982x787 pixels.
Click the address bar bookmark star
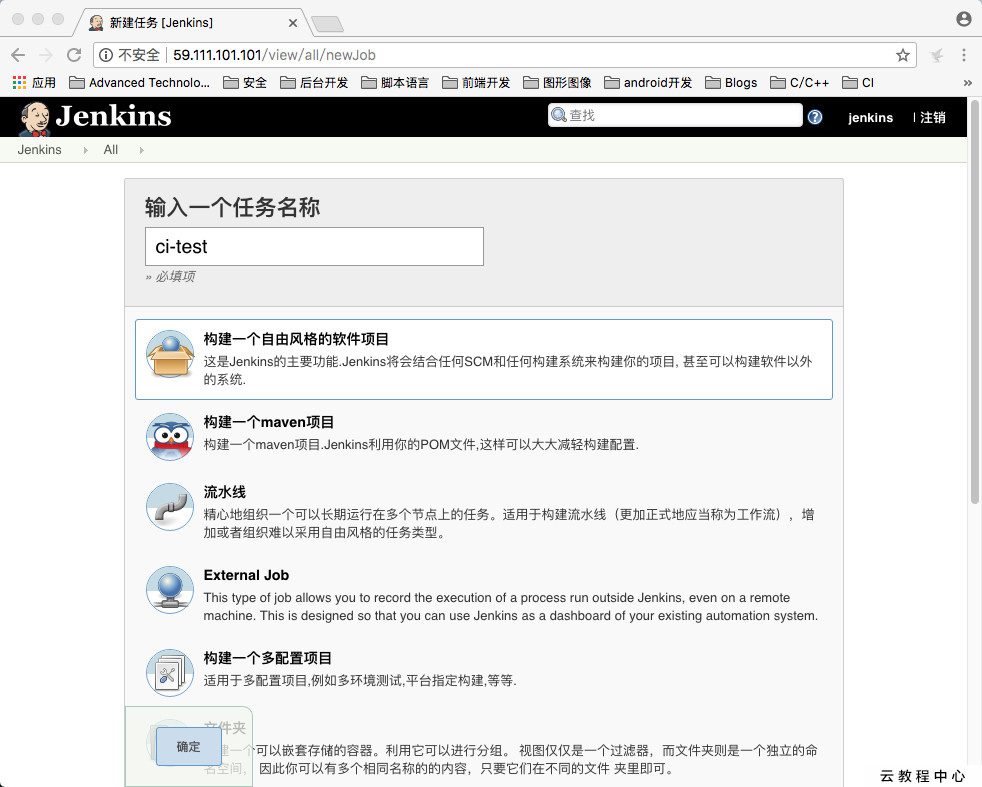pos(901,56)
